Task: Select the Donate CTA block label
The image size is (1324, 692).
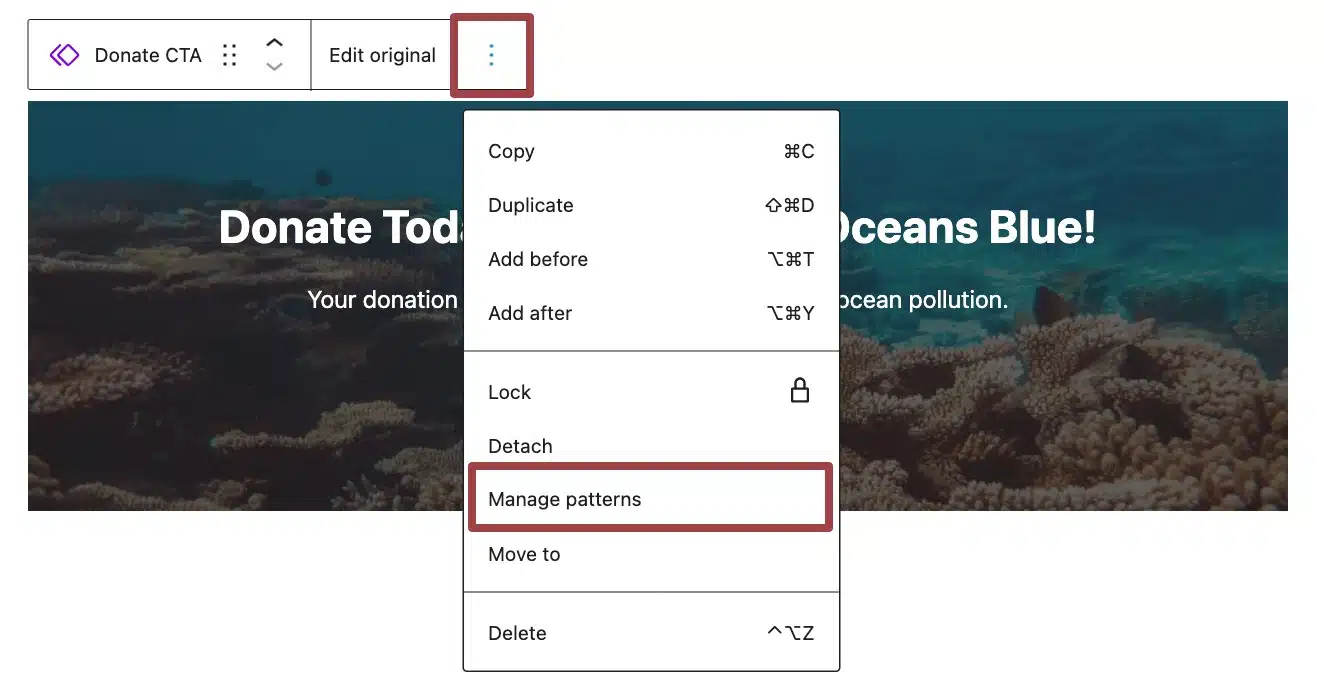Action: pyautogui.click(x=148, y=55)
